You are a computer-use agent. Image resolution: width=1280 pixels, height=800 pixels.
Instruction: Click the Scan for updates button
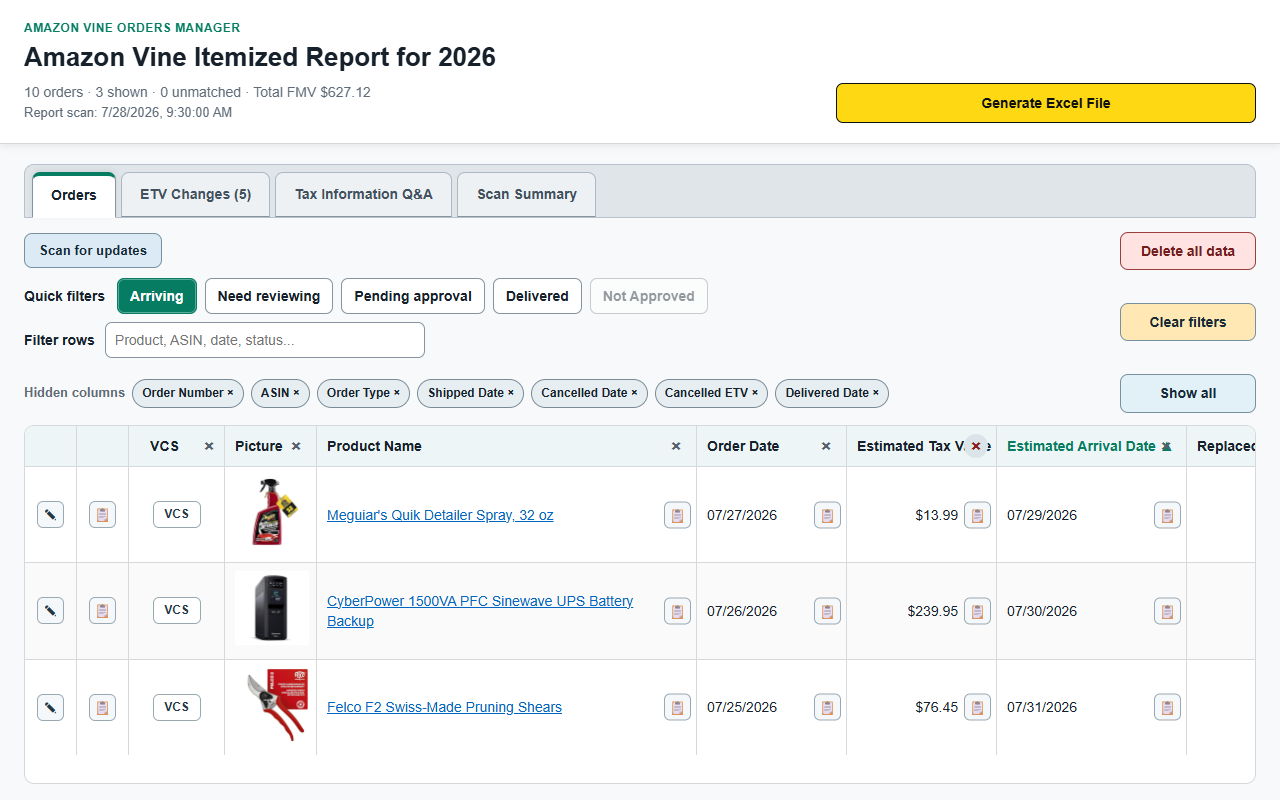tap(93, 251)
